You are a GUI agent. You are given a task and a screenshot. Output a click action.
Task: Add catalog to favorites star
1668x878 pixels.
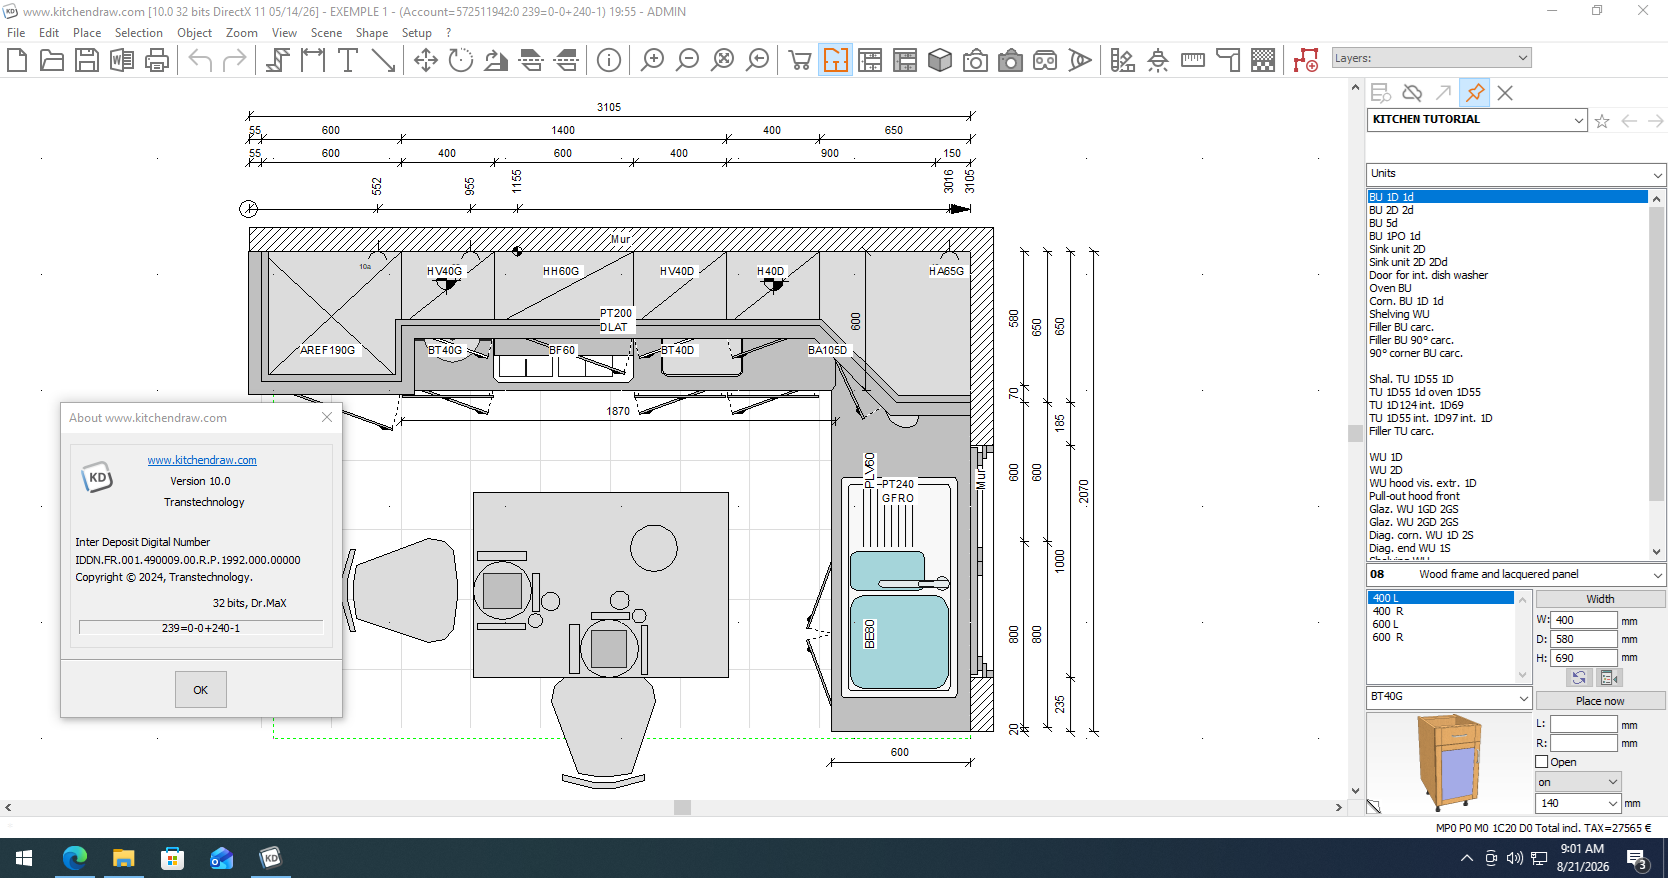pos(1602,121)
